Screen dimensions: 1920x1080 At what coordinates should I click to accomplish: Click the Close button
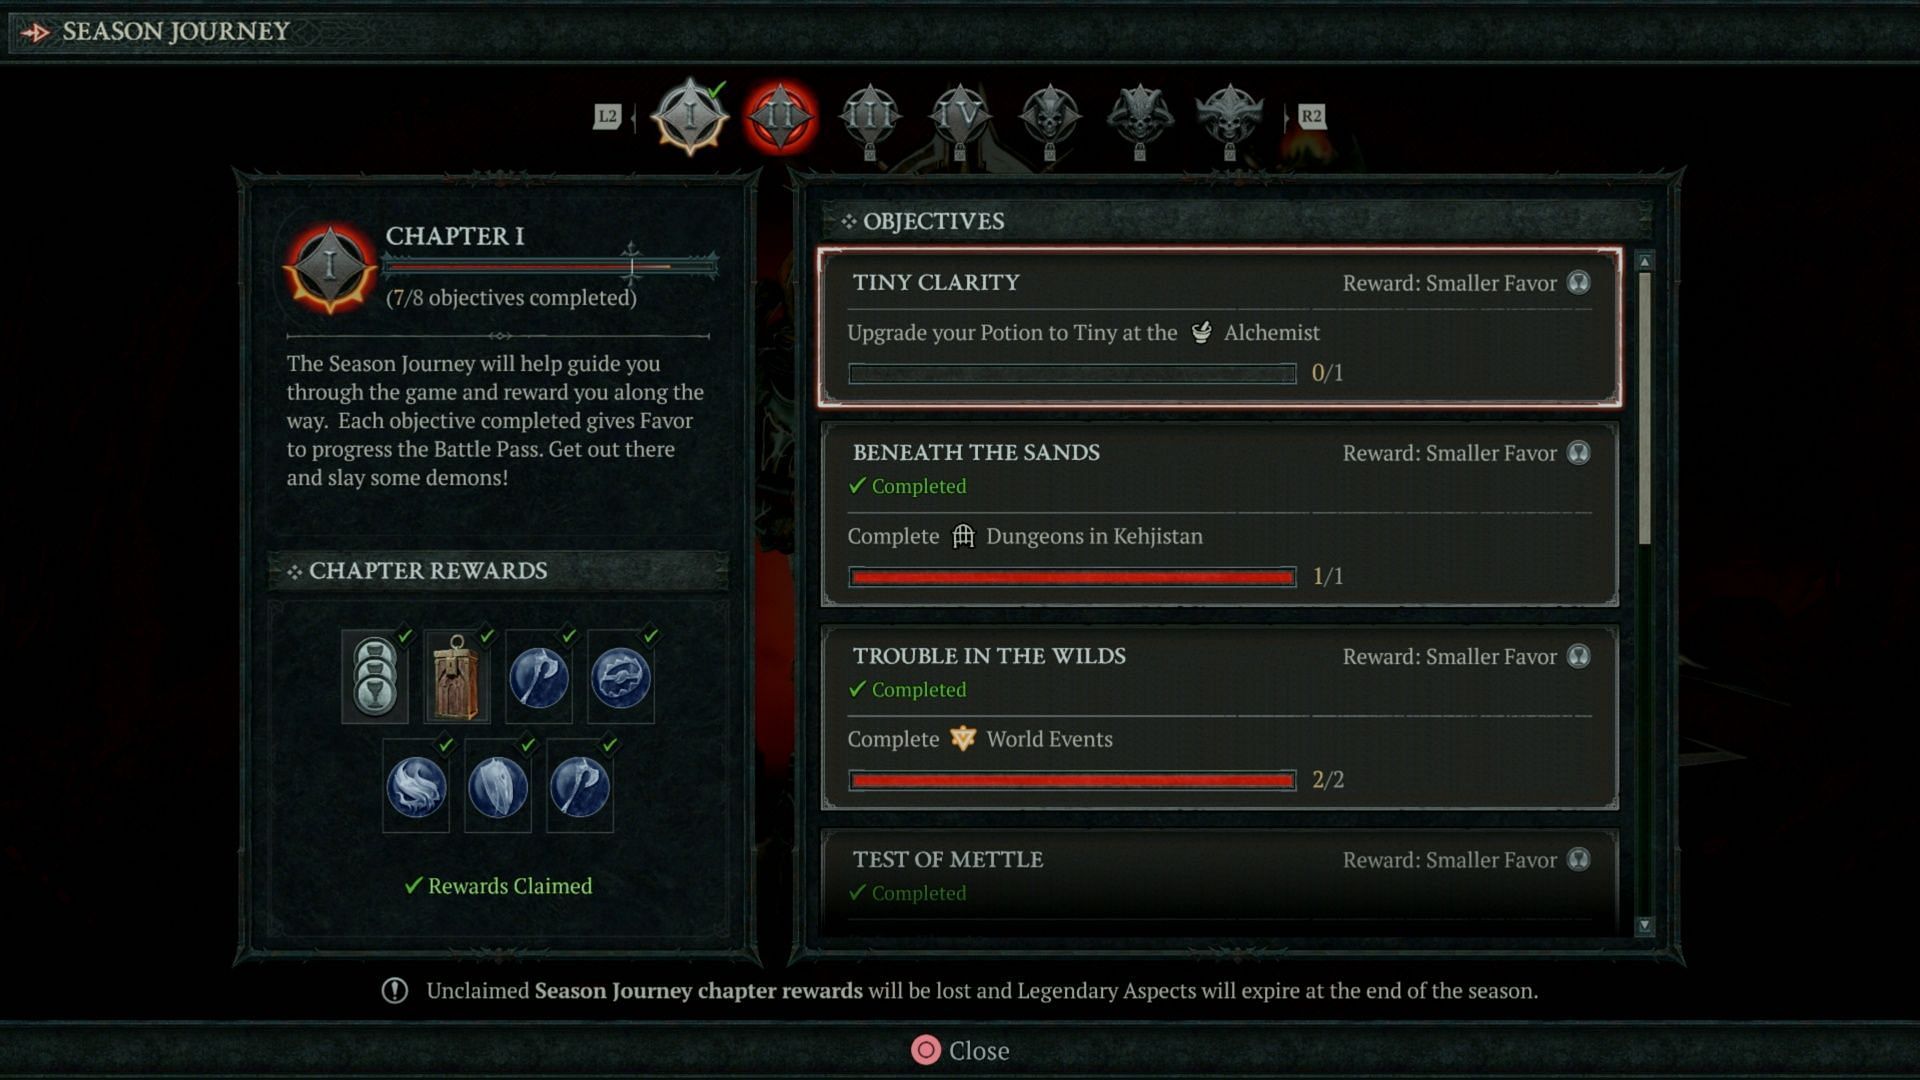(x=960, y=1050)
